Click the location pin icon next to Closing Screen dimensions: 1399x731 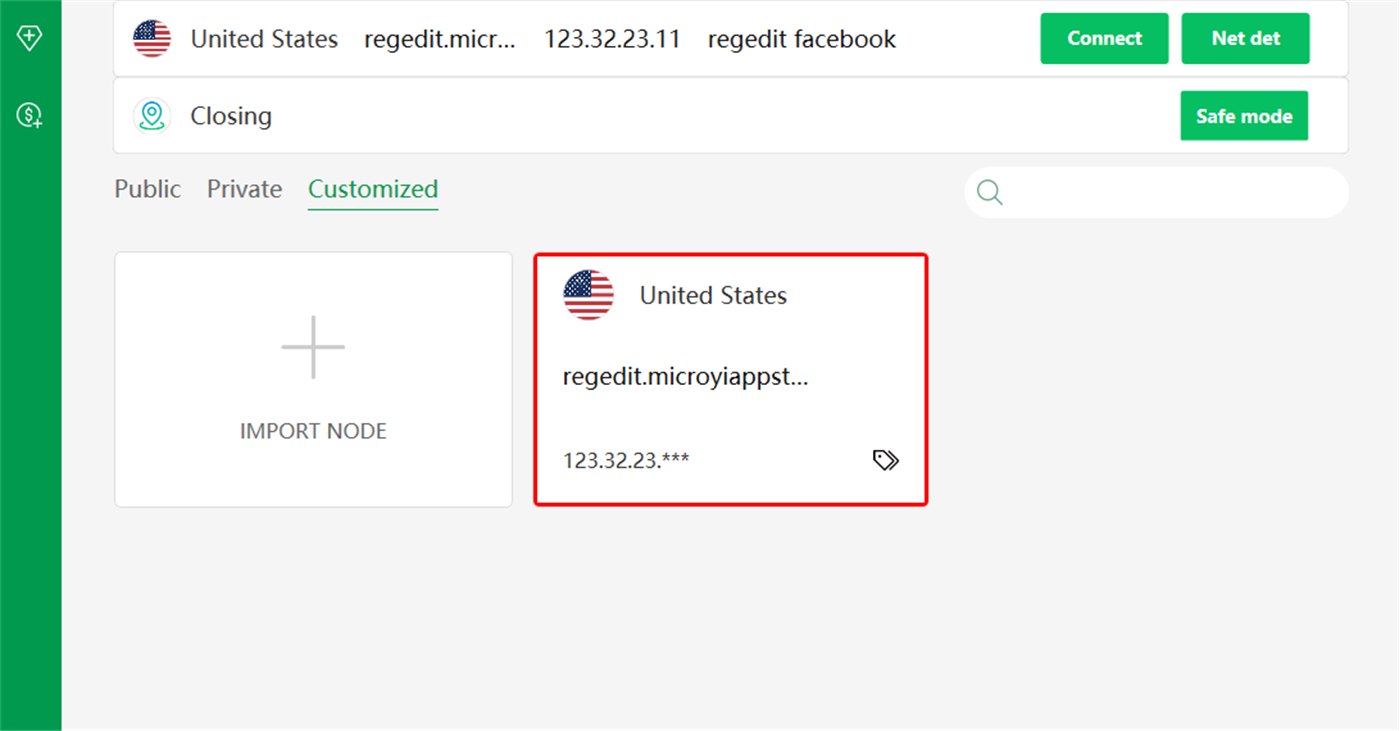tap(152, 115)
